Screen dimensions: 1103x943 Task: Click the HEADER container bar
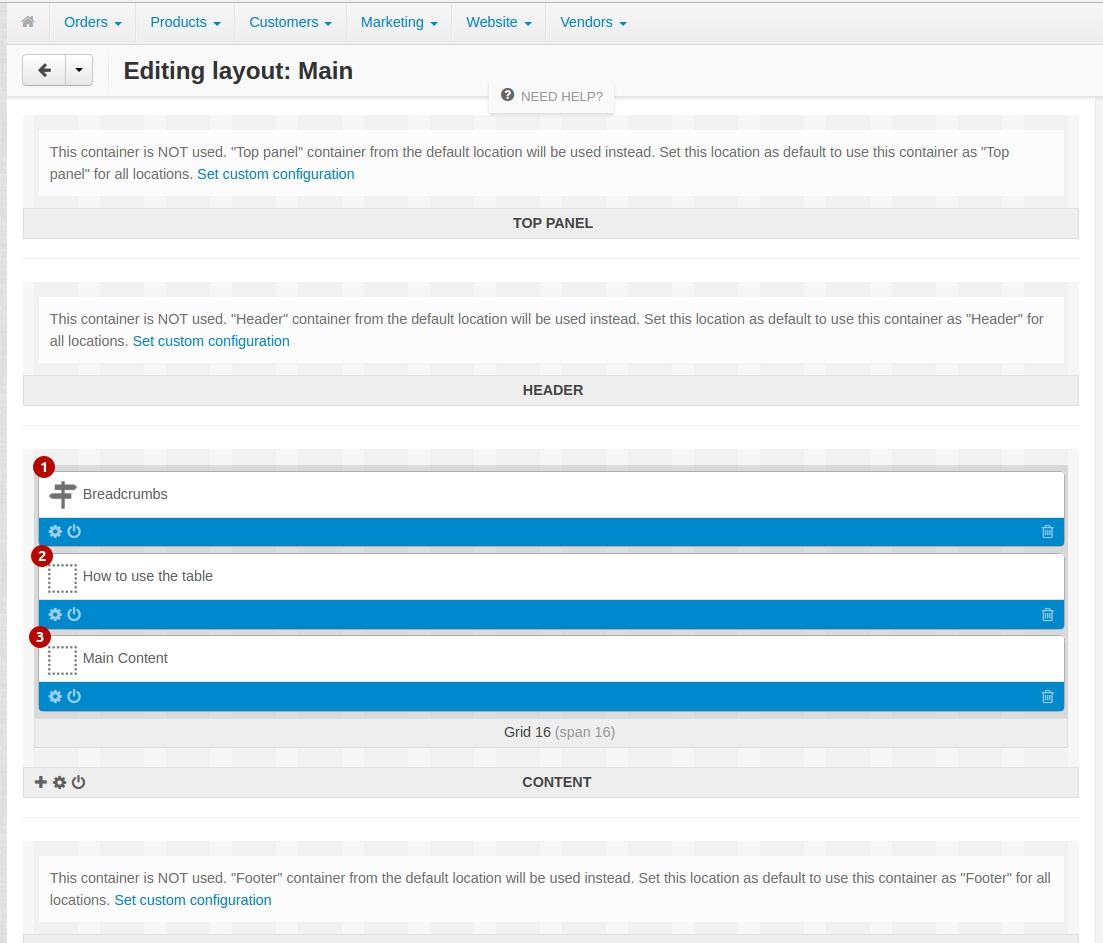[551, 390]
